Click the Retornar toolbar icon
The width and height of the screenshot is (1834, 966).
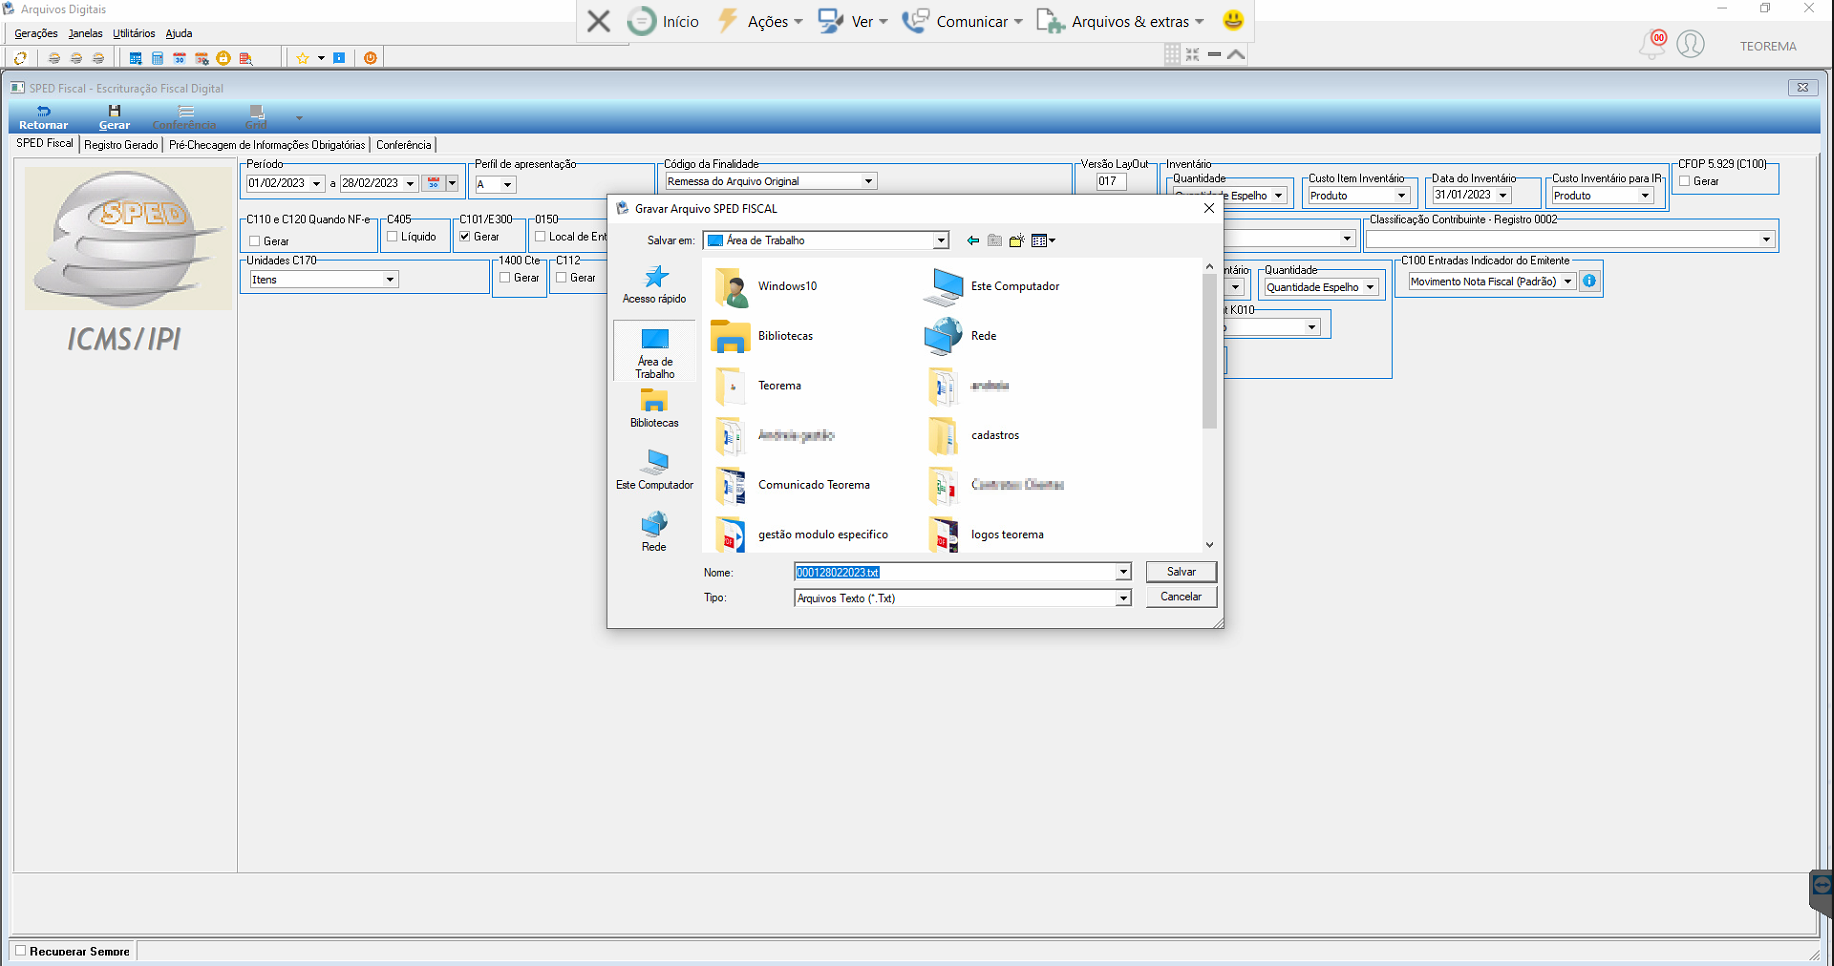[x=43, y=117]
